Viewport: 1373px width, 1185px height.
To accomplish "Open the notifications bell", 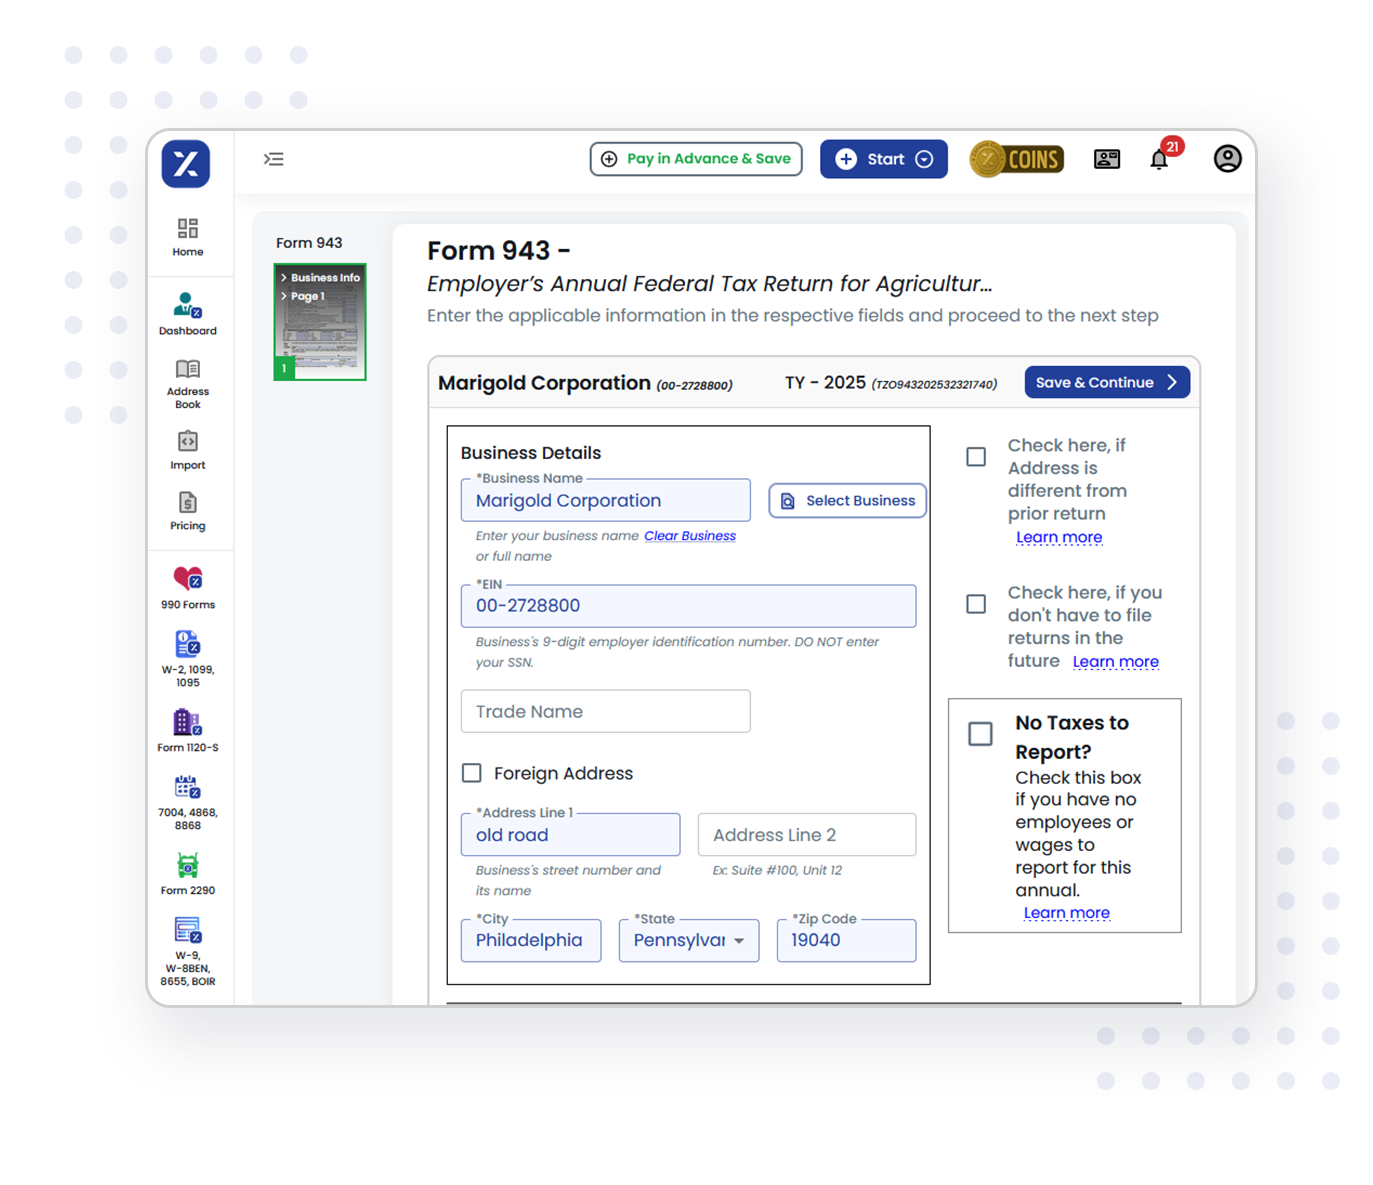I will point(1159,158).
